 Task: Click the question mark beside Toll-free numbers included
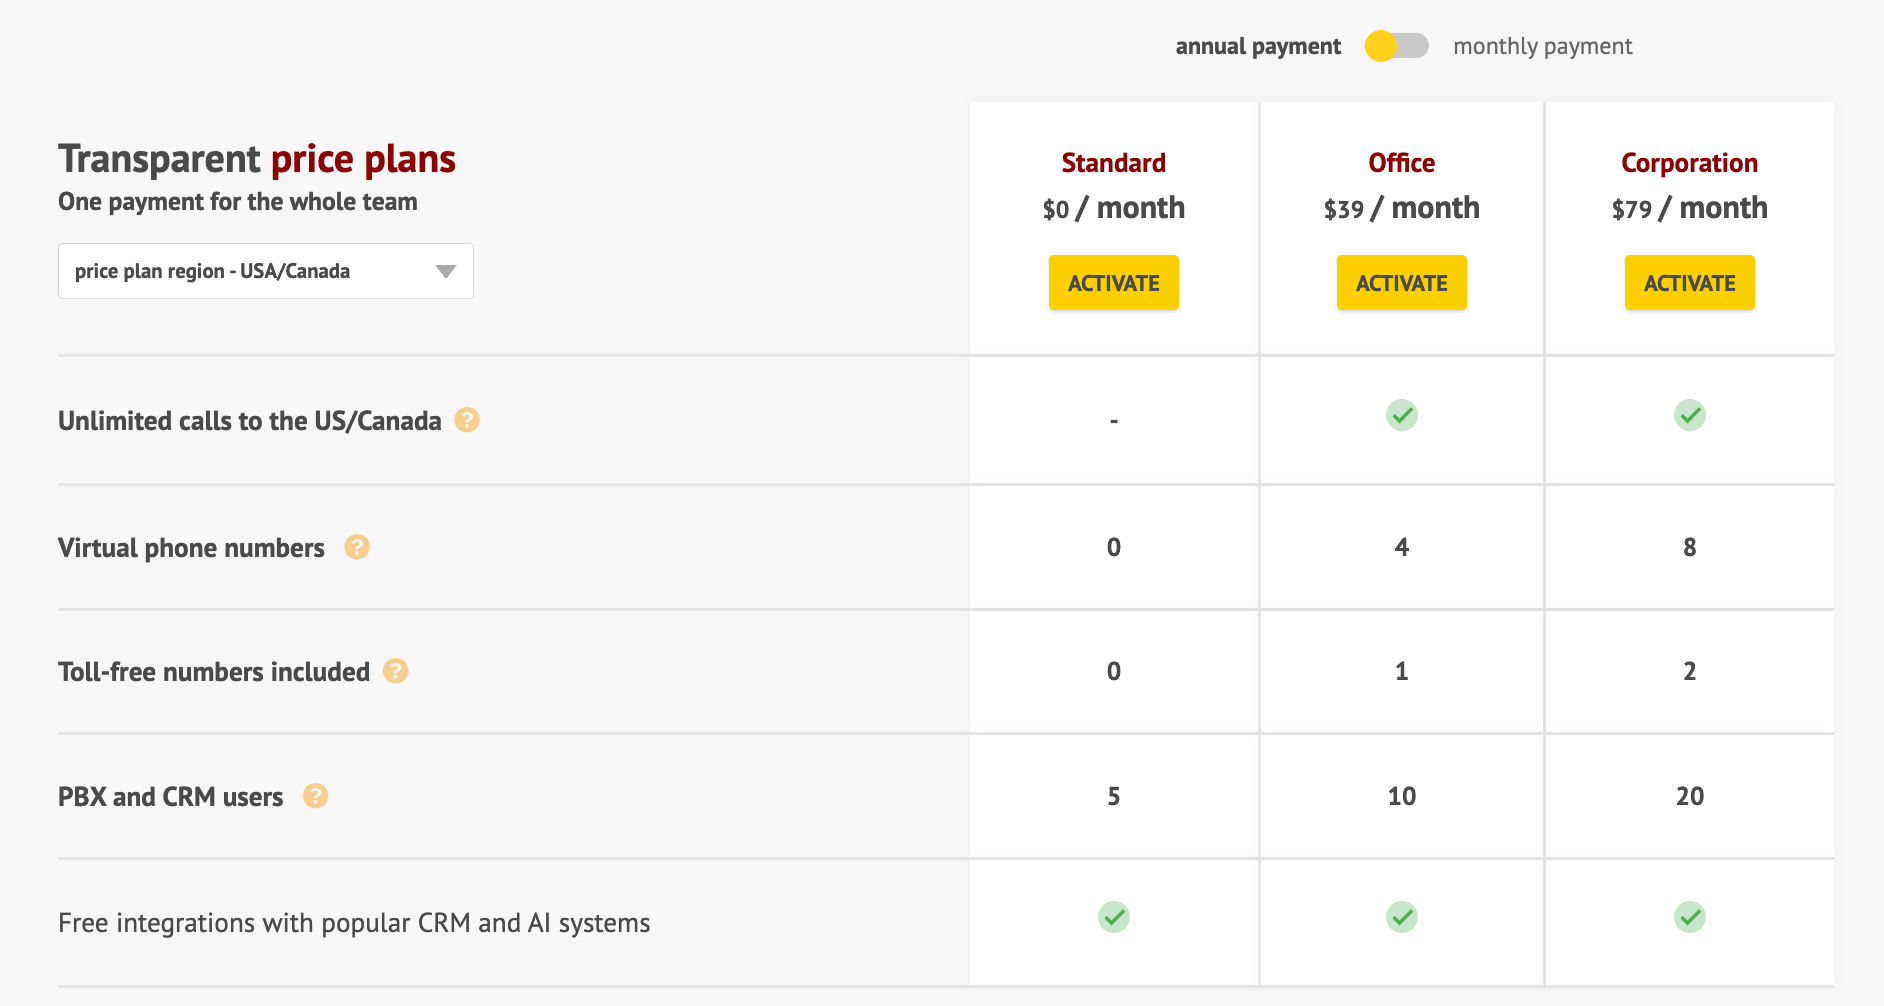point(396,671)
